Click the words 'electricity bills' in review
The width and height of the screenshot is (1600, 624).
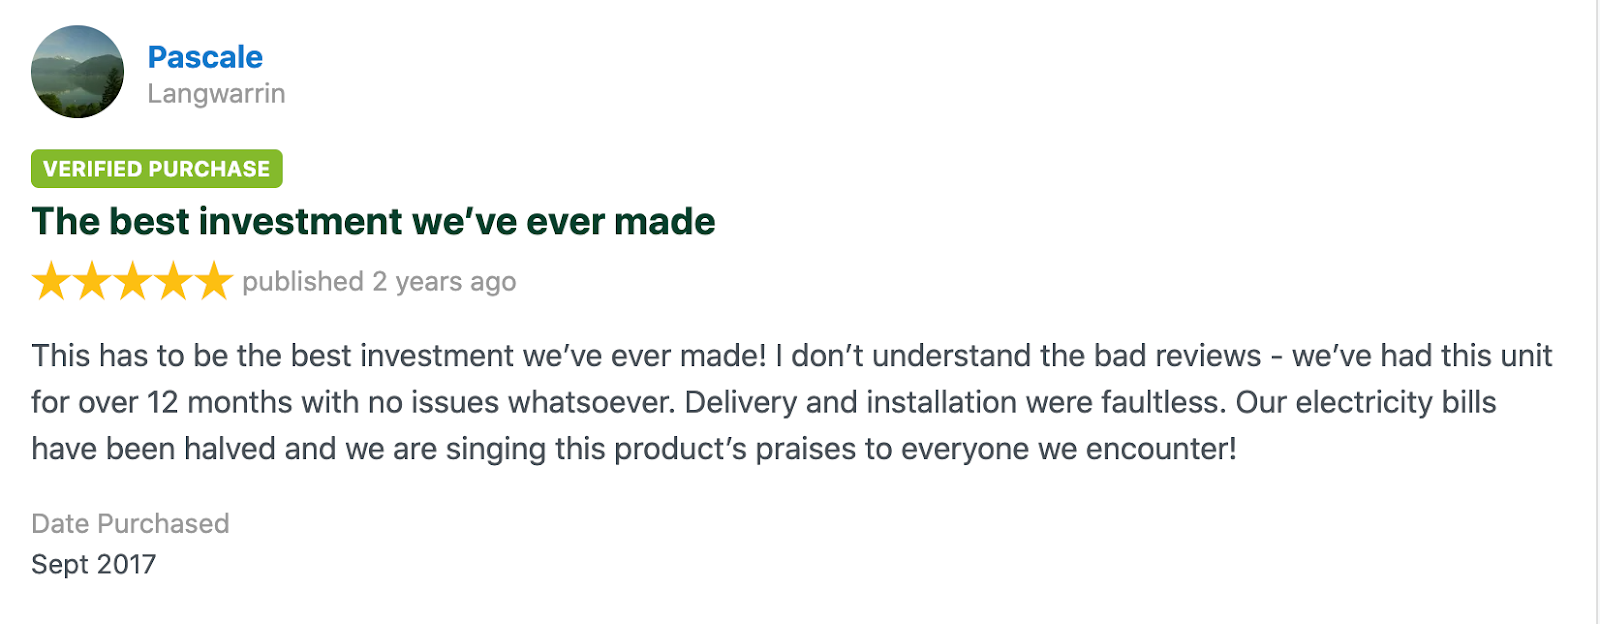[x=1396, y=402]
